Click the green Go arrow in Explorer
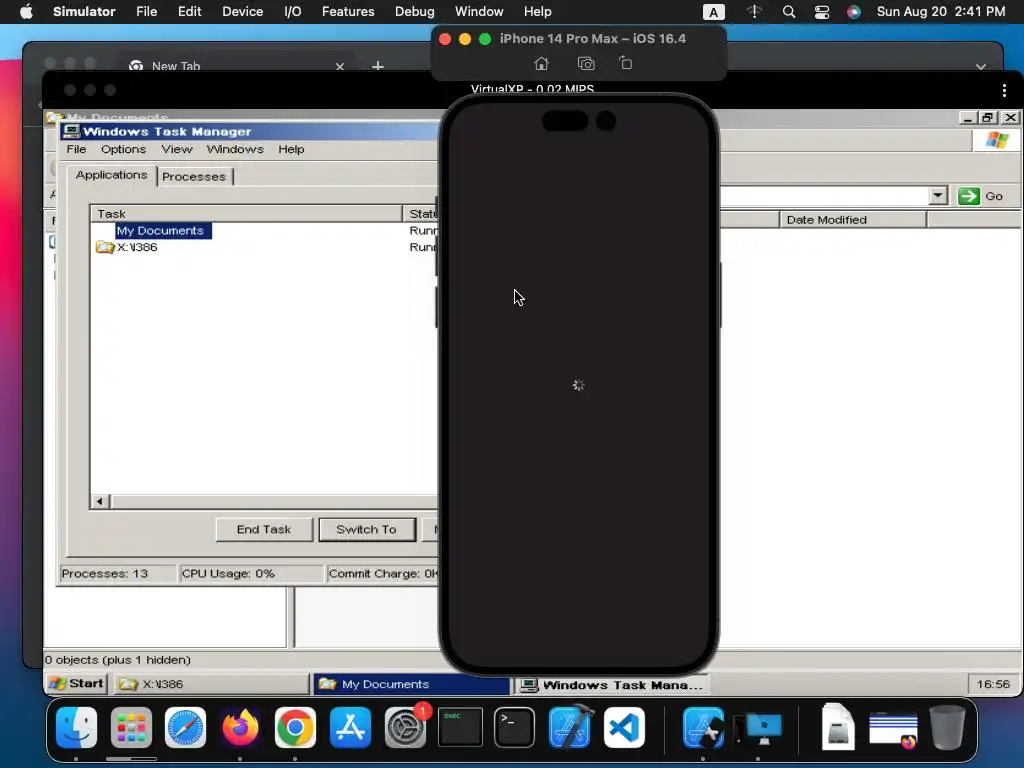Image resolution: width=1024 pixels, height=768 pixels. [x=968, y=196]
